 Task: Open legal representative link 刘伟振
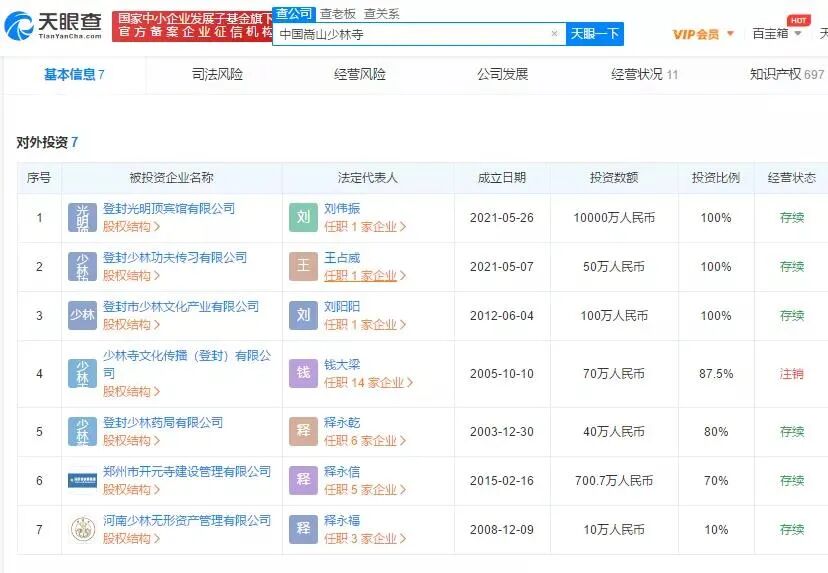tap(342, 209)
